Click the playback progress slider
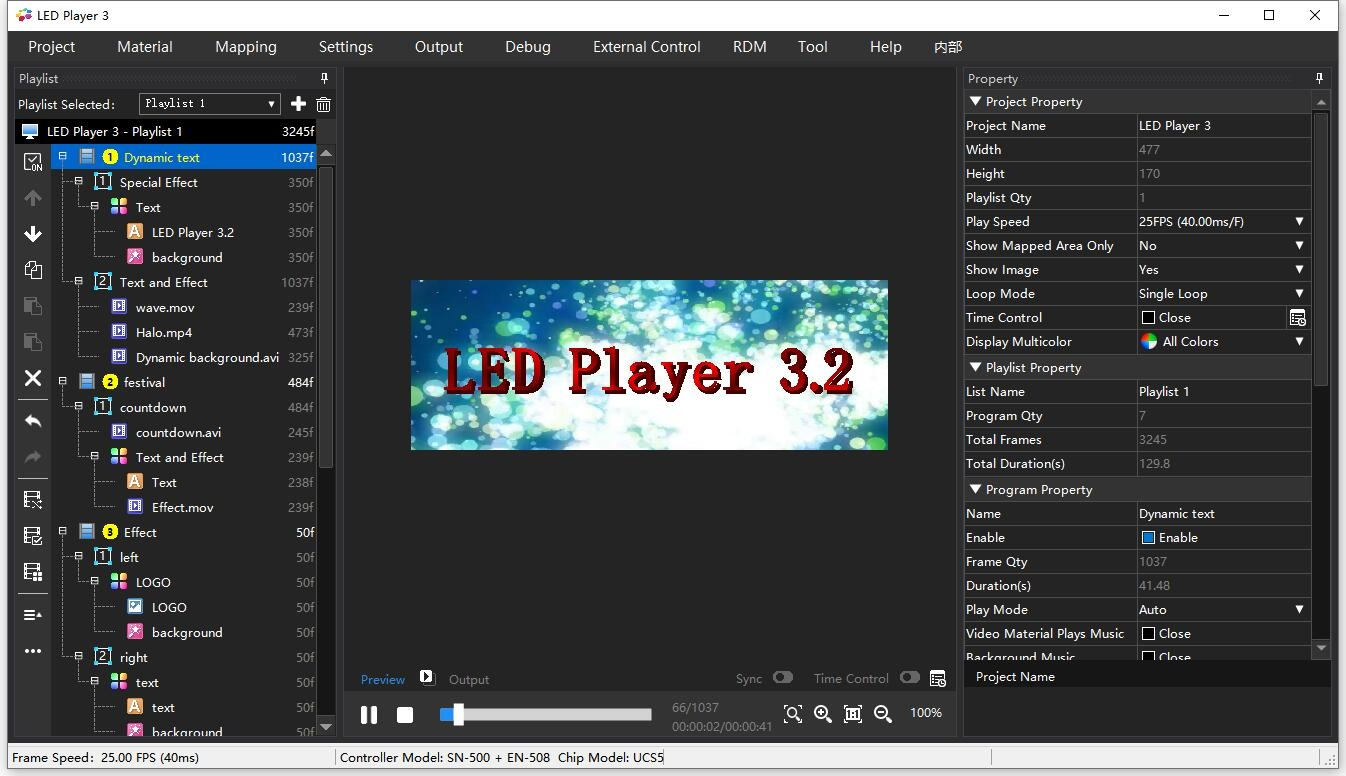Image resolution: width=1346 pixels, height=776 pixels. (x=546, y=714)
